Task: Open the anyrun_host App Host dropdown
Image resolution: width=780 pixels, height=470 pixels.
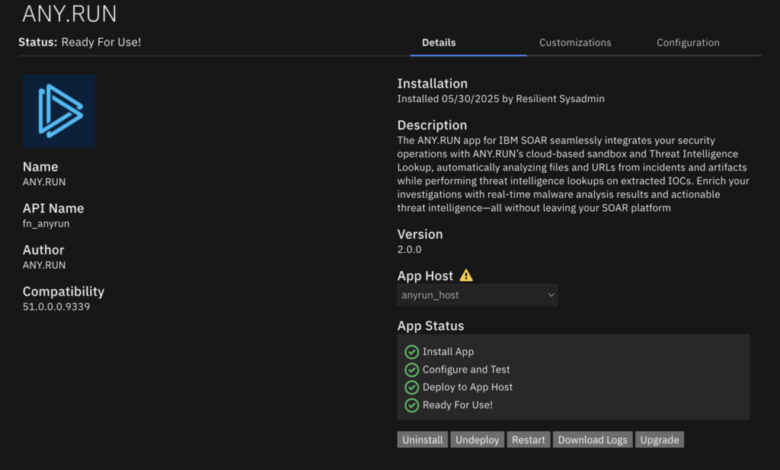Action: [x=477, y=295]
